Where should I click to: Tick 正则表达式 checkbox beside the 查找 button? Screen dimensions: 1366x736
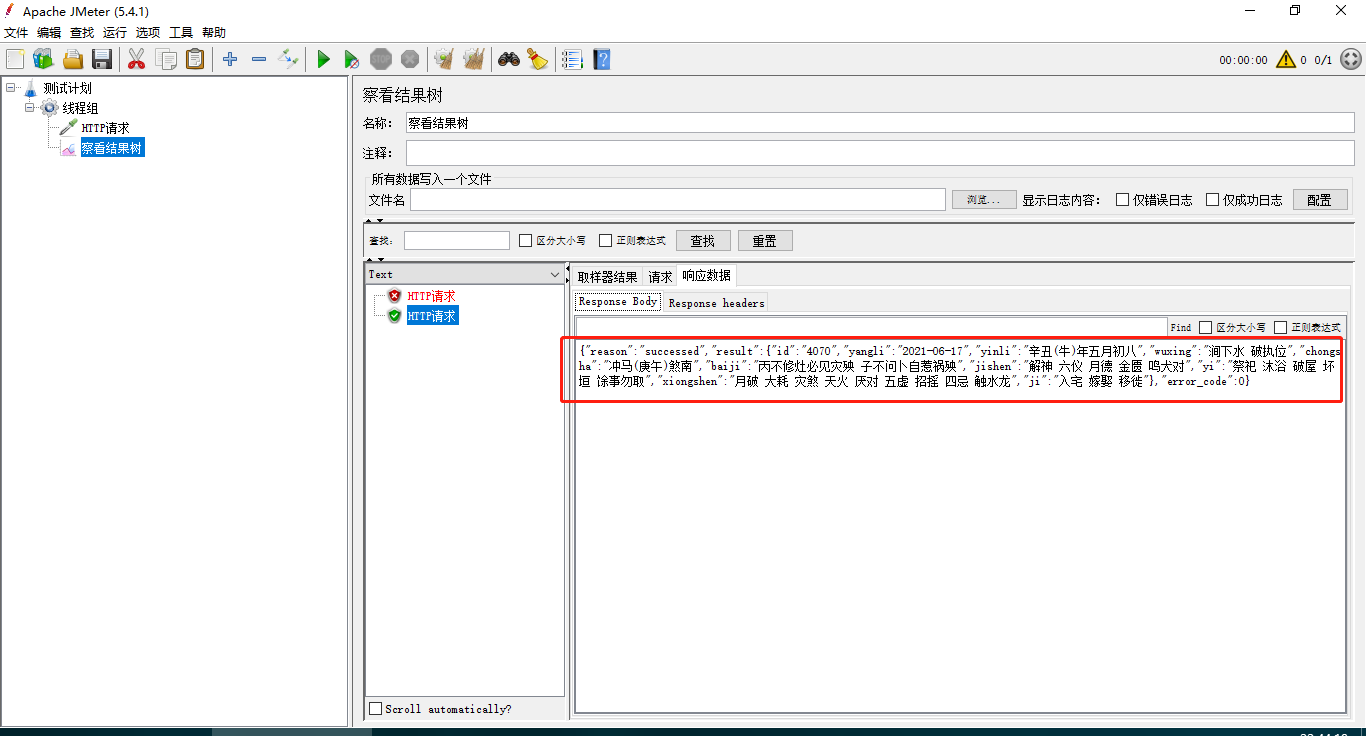click(606, 240)
